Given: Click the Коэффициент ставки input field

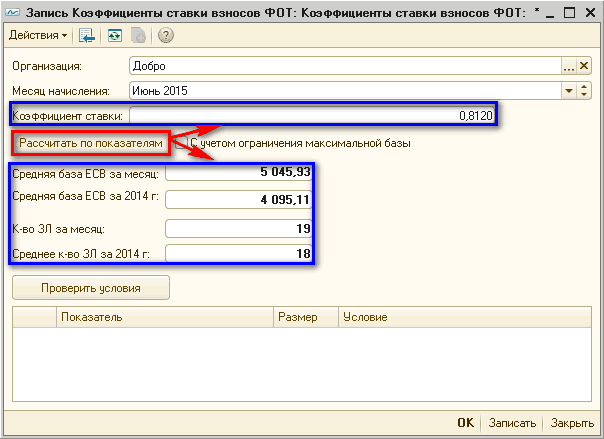Looking at the screenshot, I should tap(312, 115).
